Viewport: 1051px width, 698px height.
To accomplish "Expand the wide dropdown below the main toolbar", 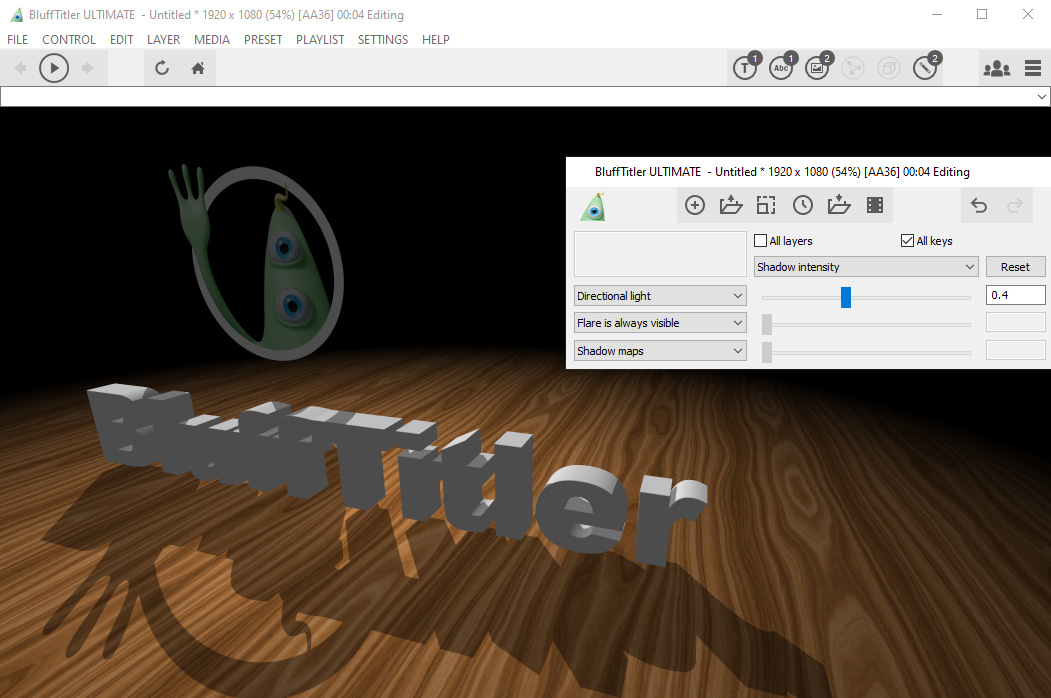I will (1042, 97).
